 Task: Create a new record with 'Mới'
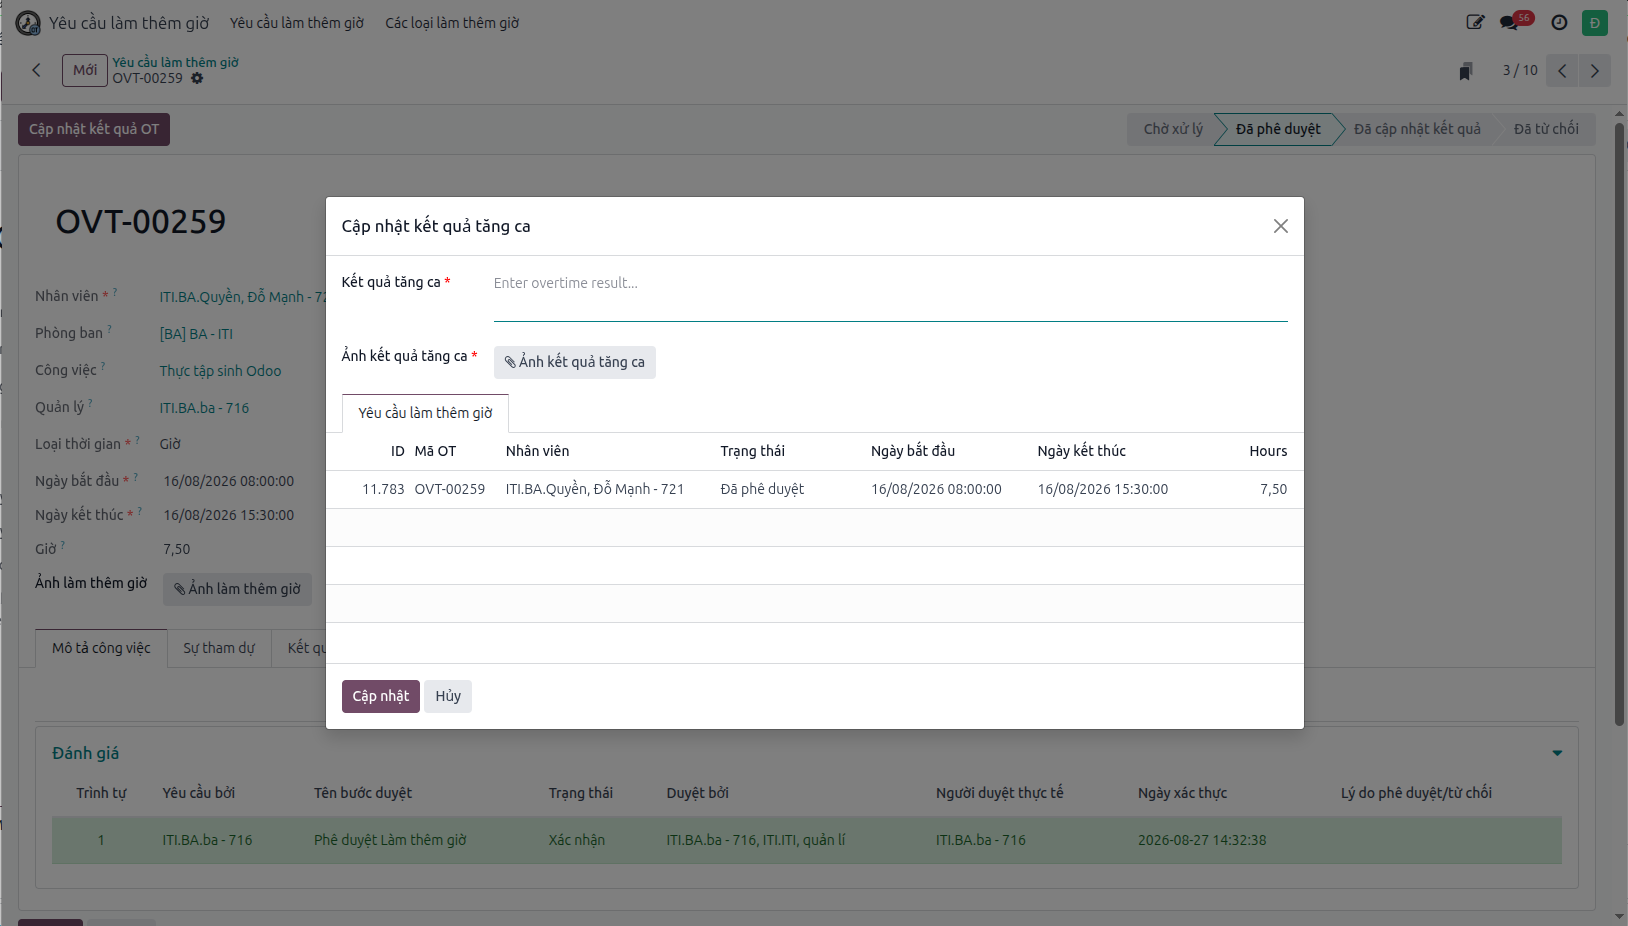(85, 70)
